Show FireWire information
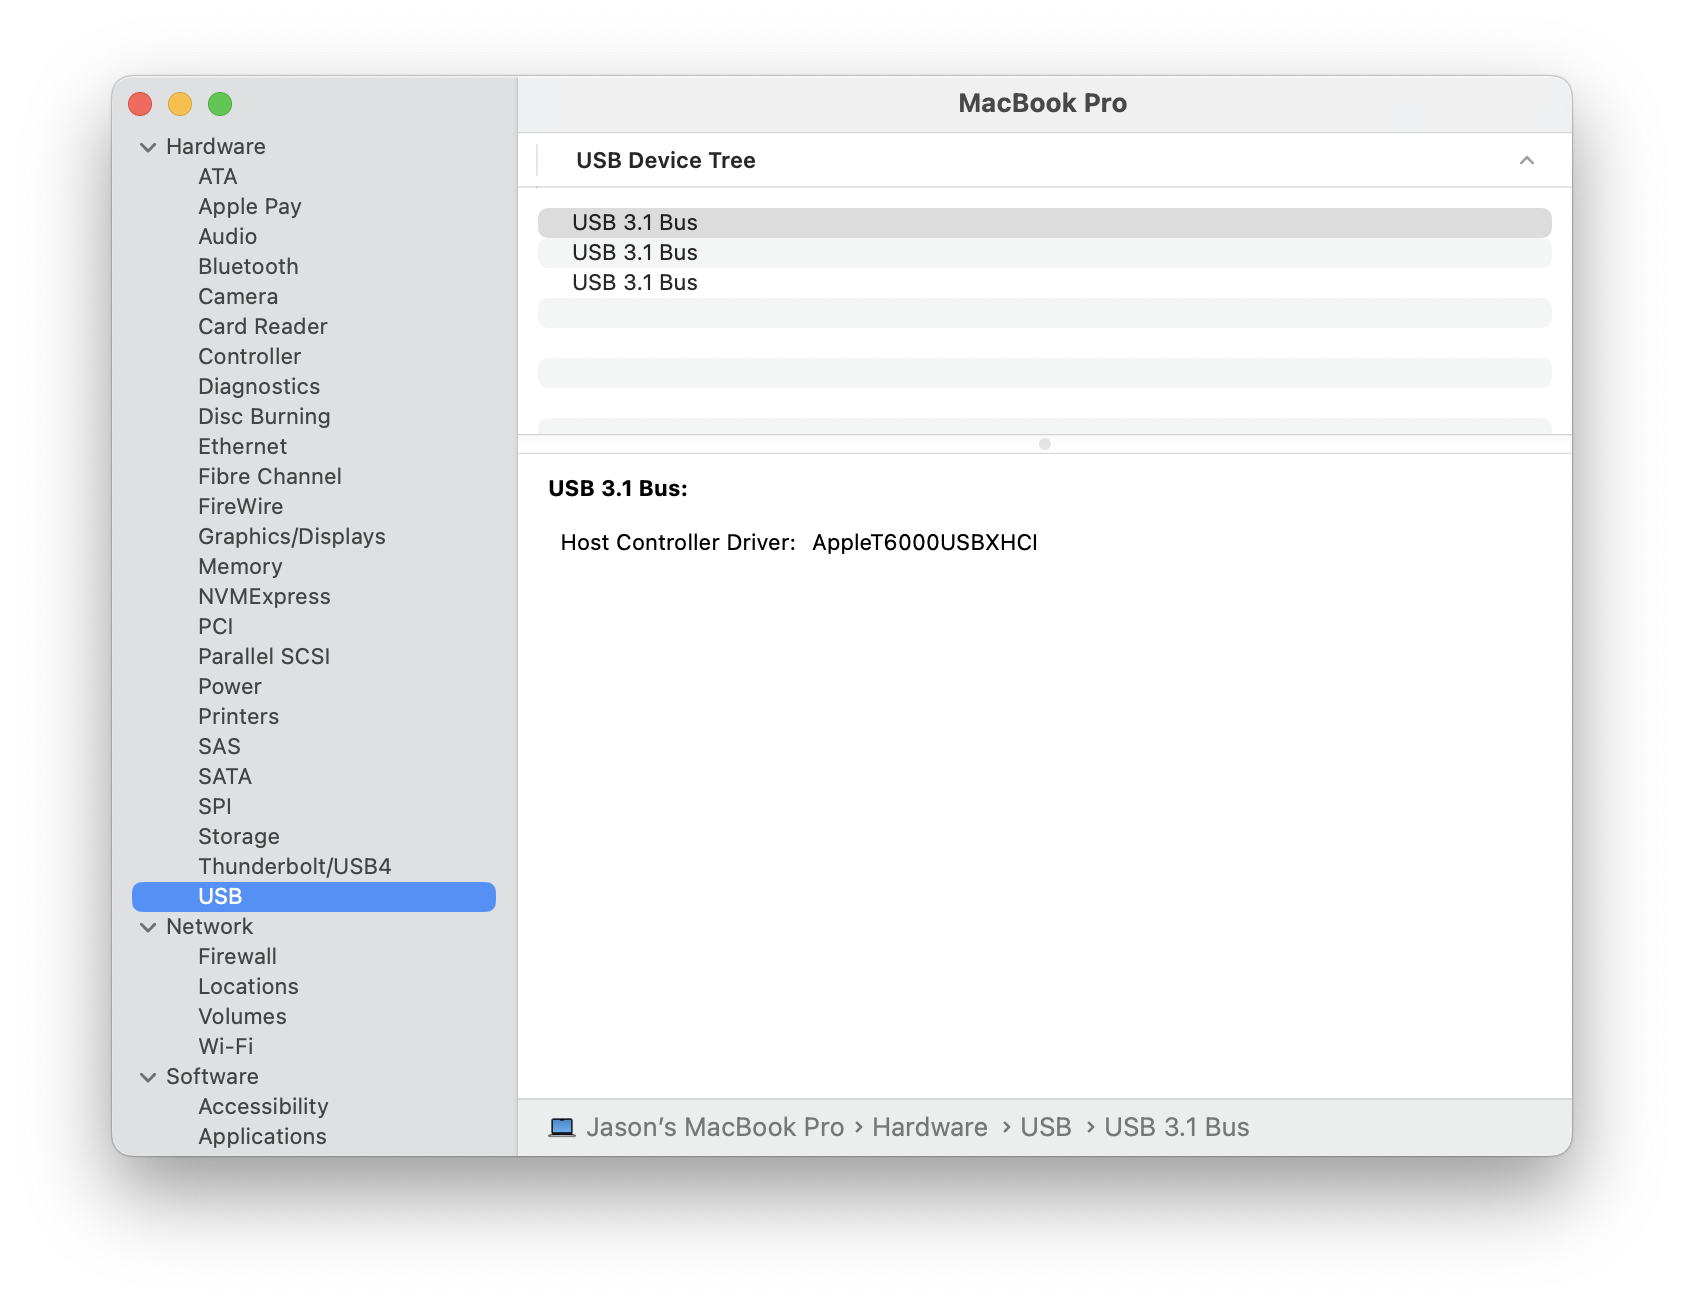 240,507
